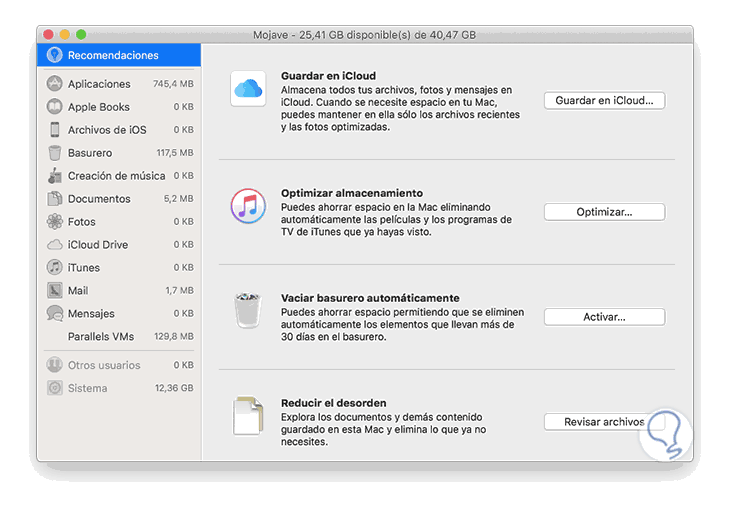The height and width of the screenshot is (510, 730).
Task: Click the Apple Books label
Action: 99,107
